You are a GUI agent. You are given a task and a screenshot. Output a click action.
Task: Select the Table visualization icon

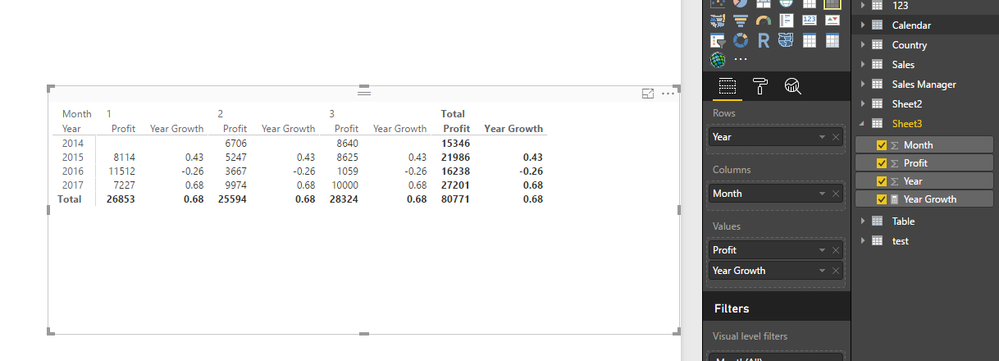pos(809,41)
